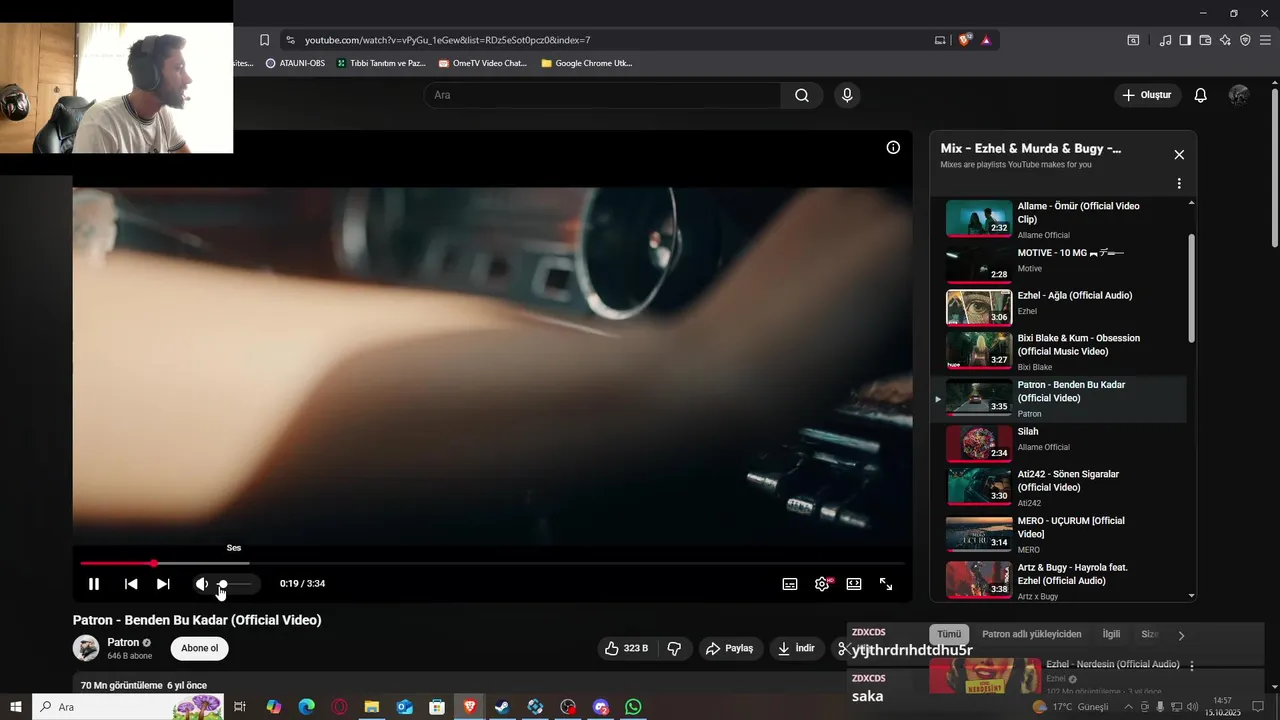
Task: Go to previous video in playlist
Action: click(x=131, y=584)
